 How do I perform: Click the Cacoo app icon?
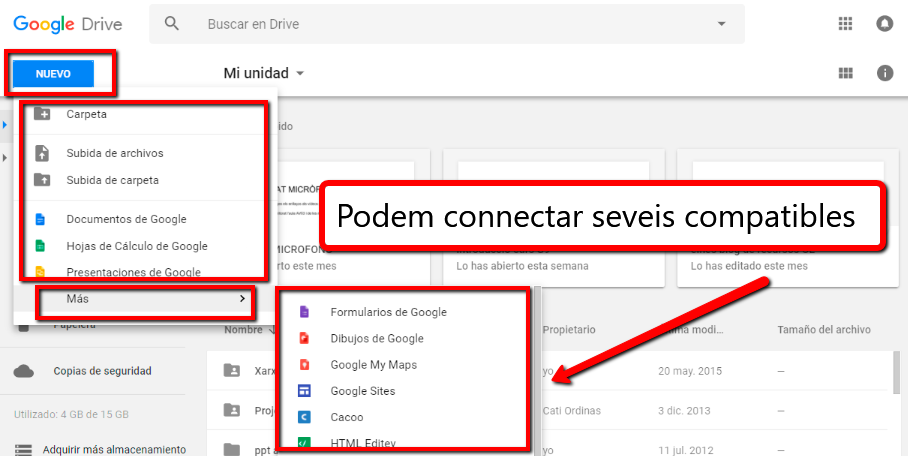[x=304, y=417]
